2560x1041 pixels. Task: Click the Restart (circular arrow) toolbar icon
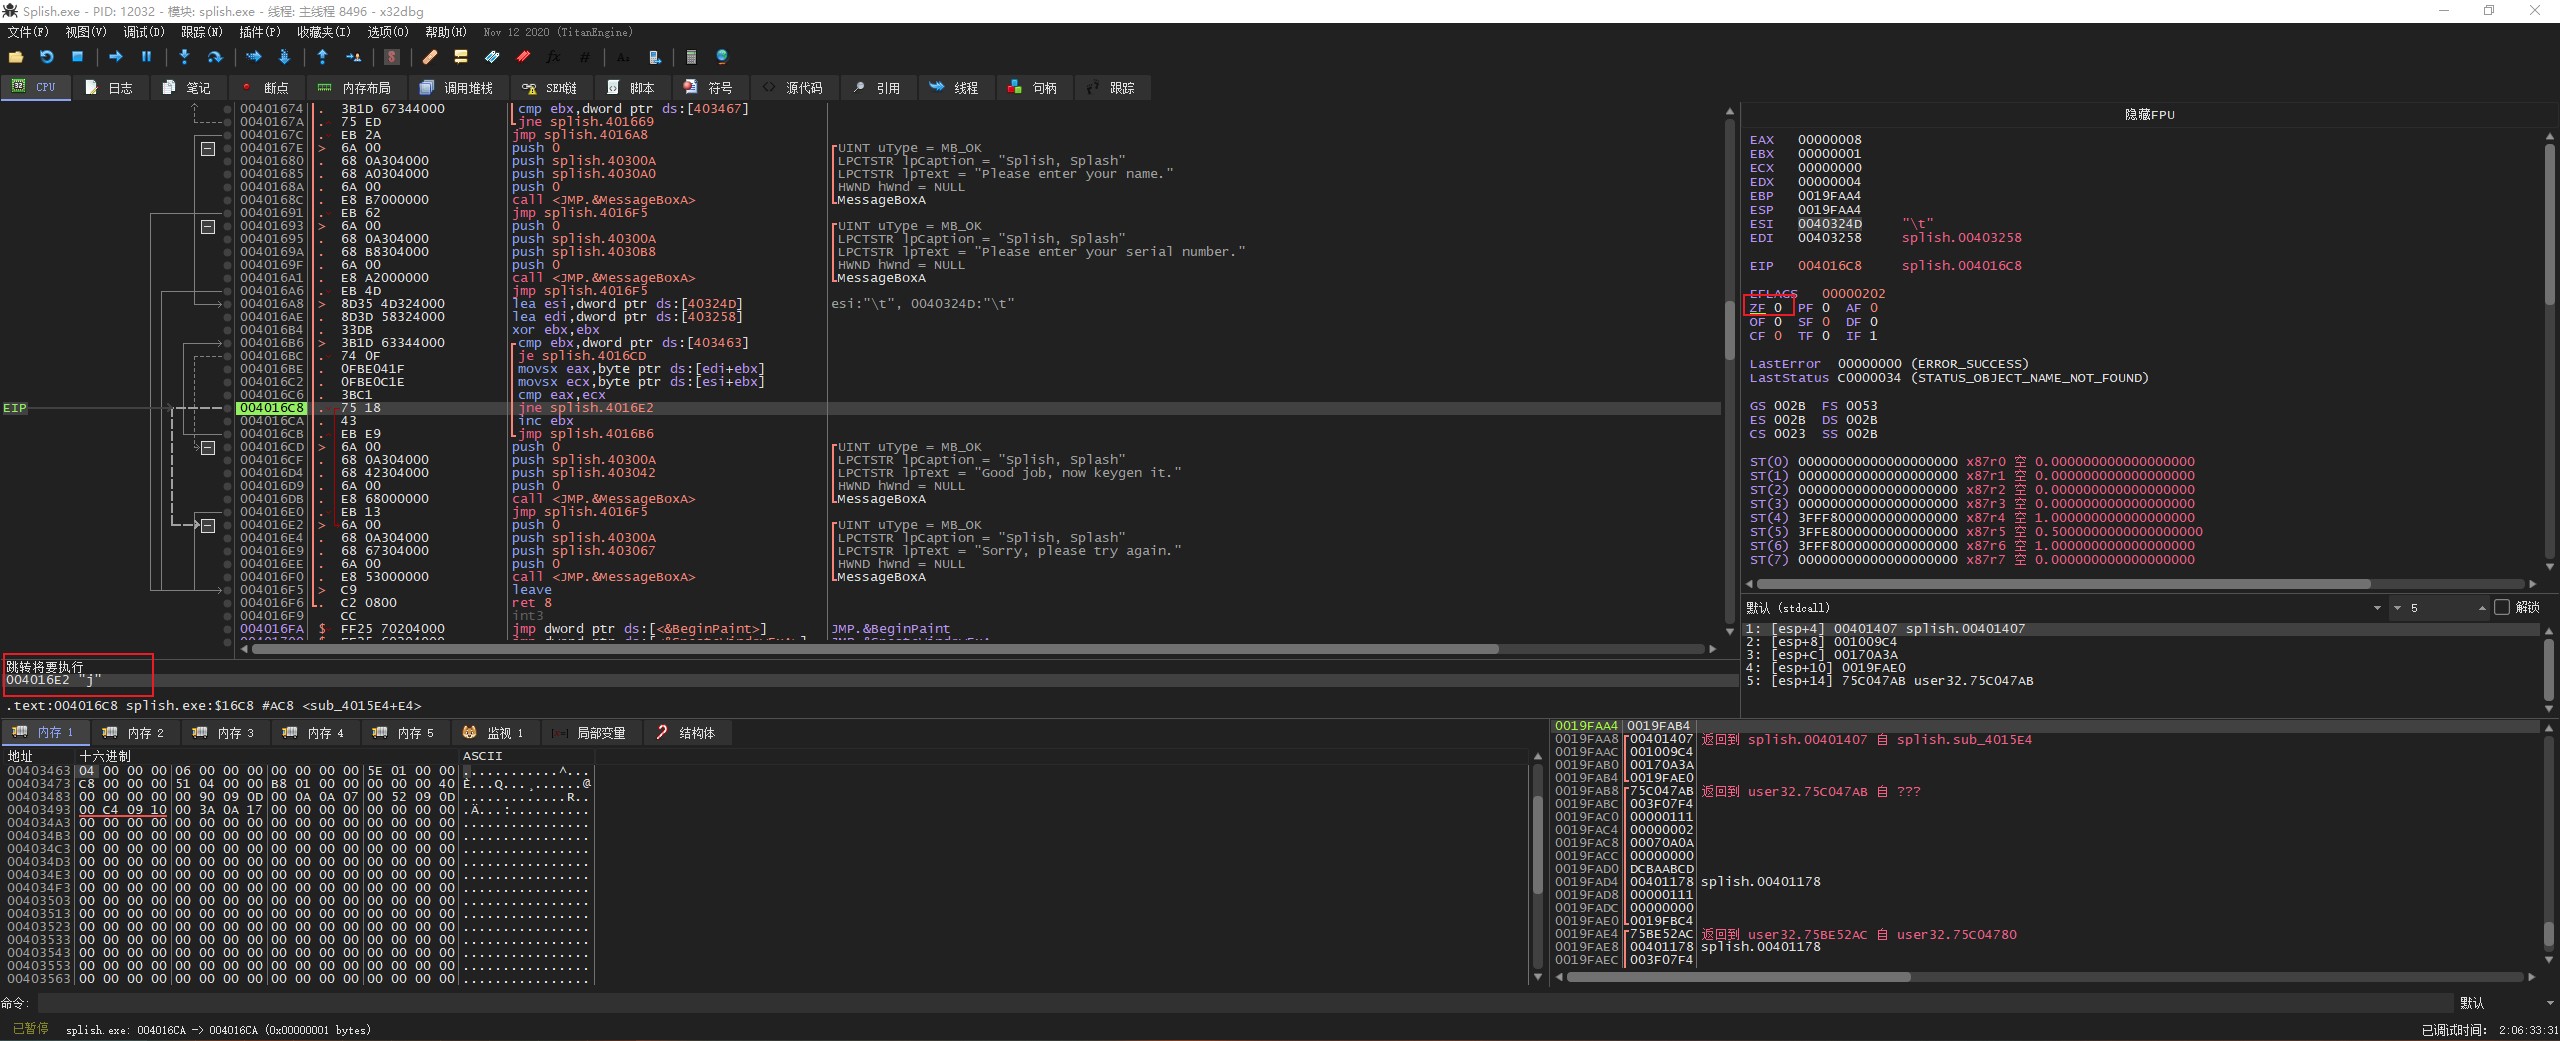point(46,57)
